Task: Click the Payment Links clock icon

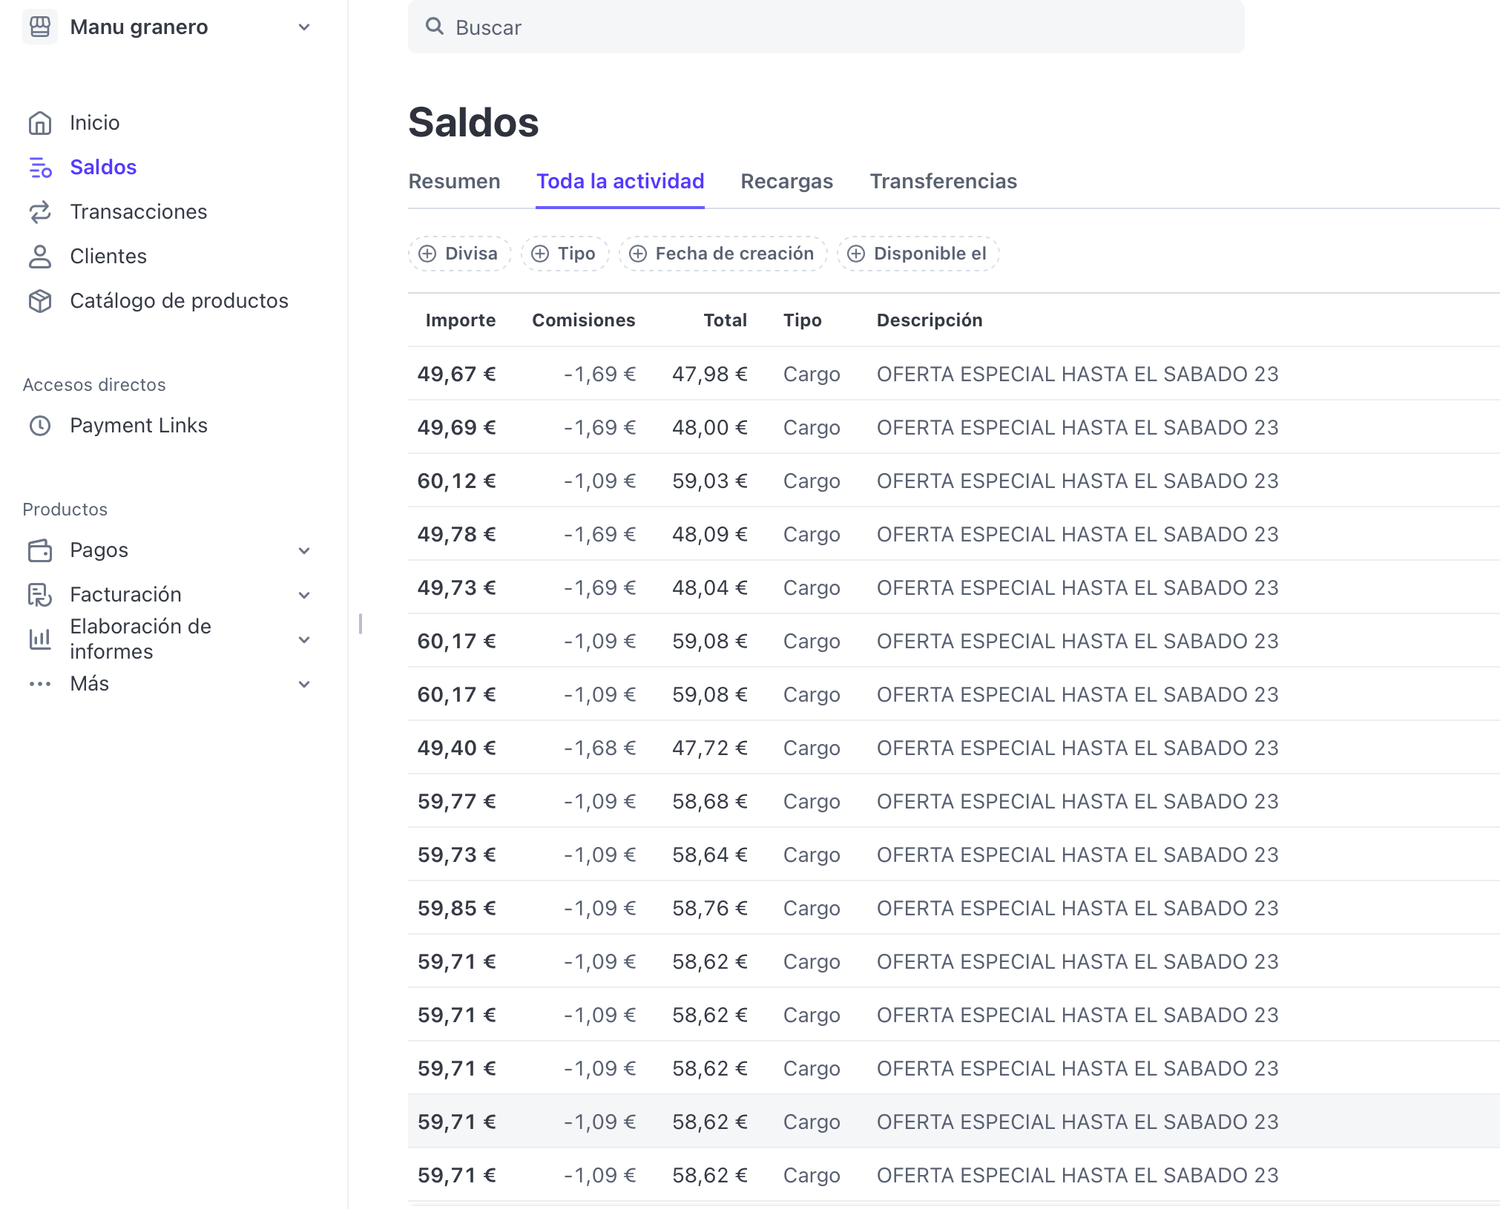Action: point(40,426)
